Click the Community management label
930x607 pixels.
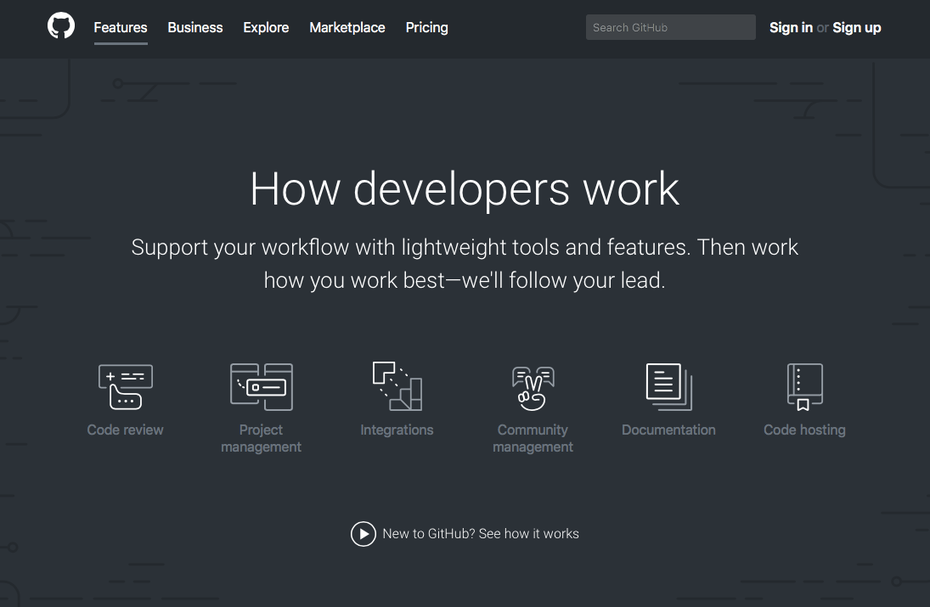533,438
